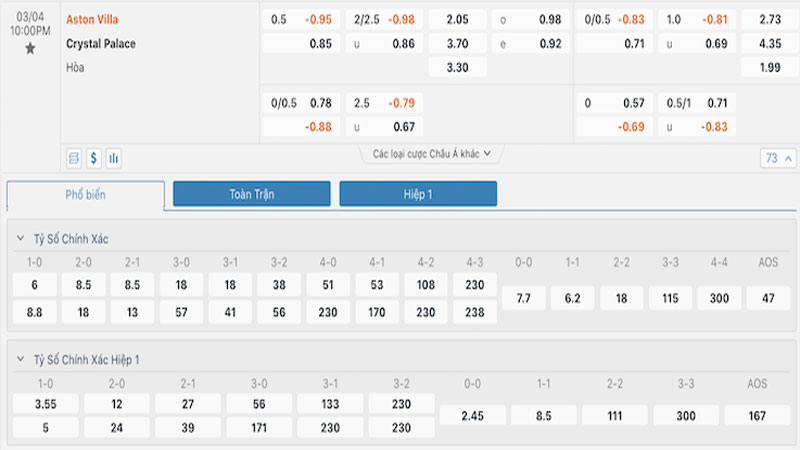Pick first-half home win odds 2.73
The image size is (800, 450).
coord(770,20)
